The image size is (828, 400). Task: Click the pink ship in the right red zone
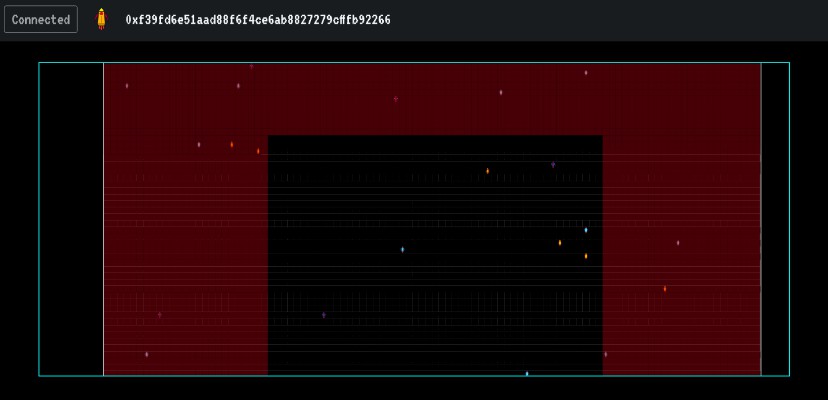678,242
